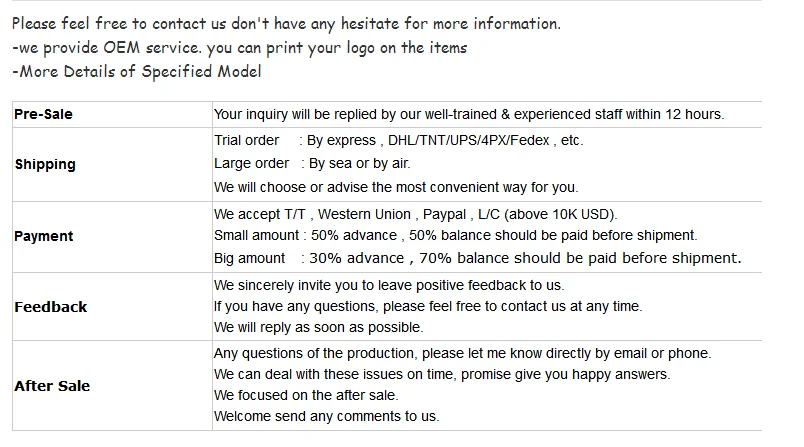Click the Small amount 50% advance line
Image resolution: width=804 pixels, height=447 pixels.
pyautogui.click(x=455, y=236)
